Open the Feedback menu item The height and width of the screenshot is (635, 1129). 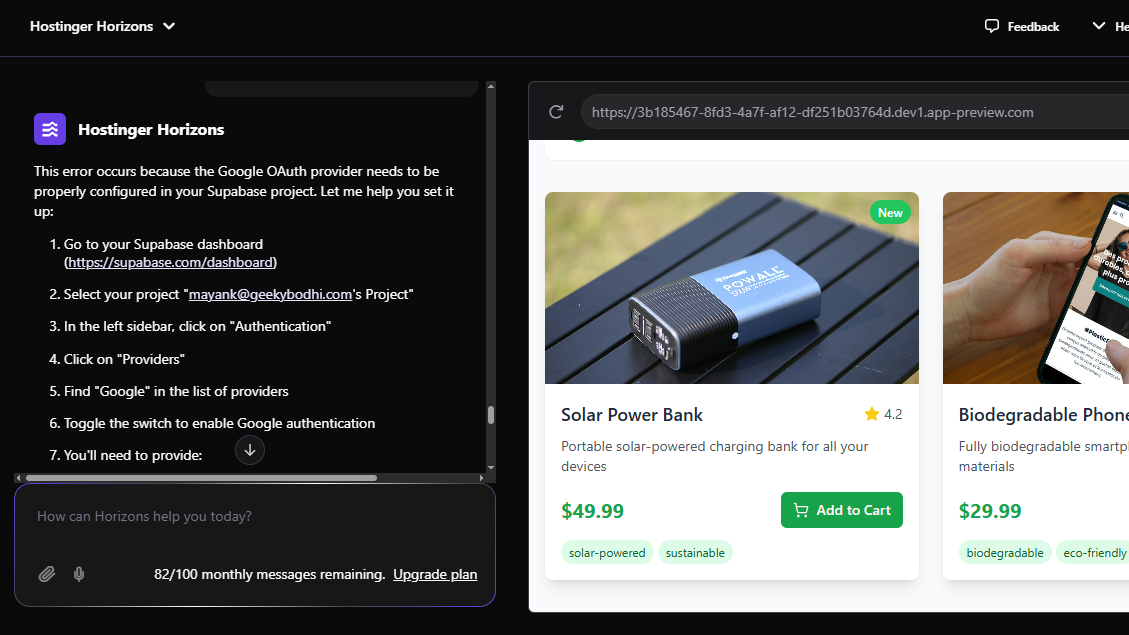(1022, 26)
